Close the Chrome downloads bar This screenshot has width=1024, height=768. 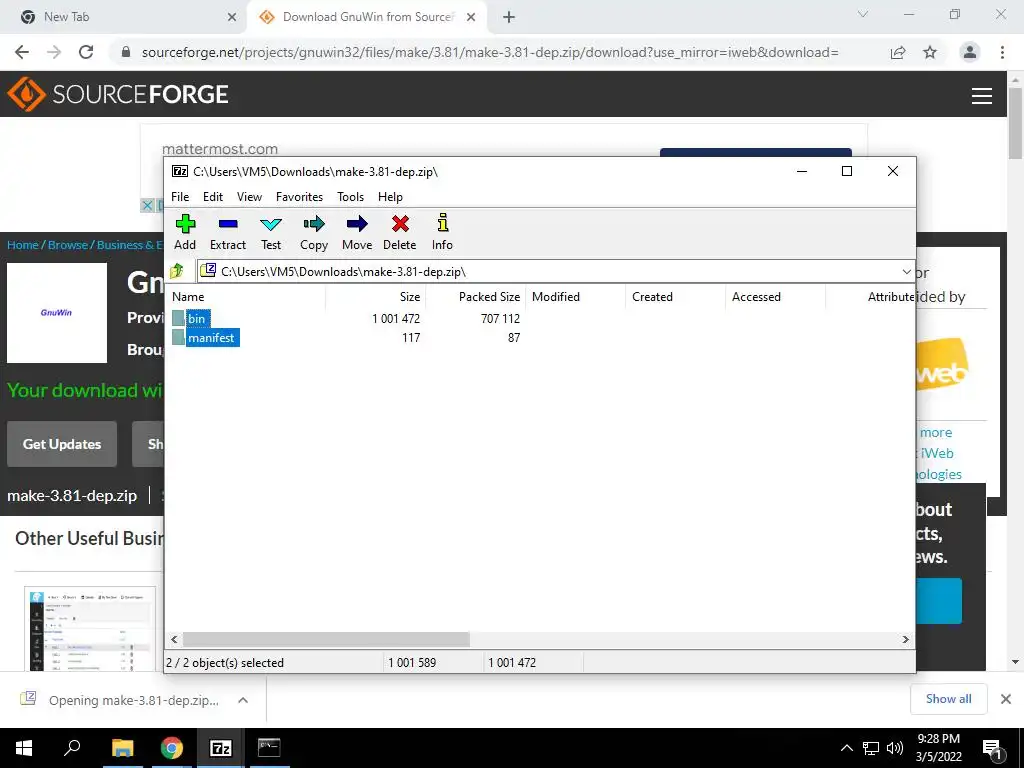pyautogui.click(x=1006, y=699)
